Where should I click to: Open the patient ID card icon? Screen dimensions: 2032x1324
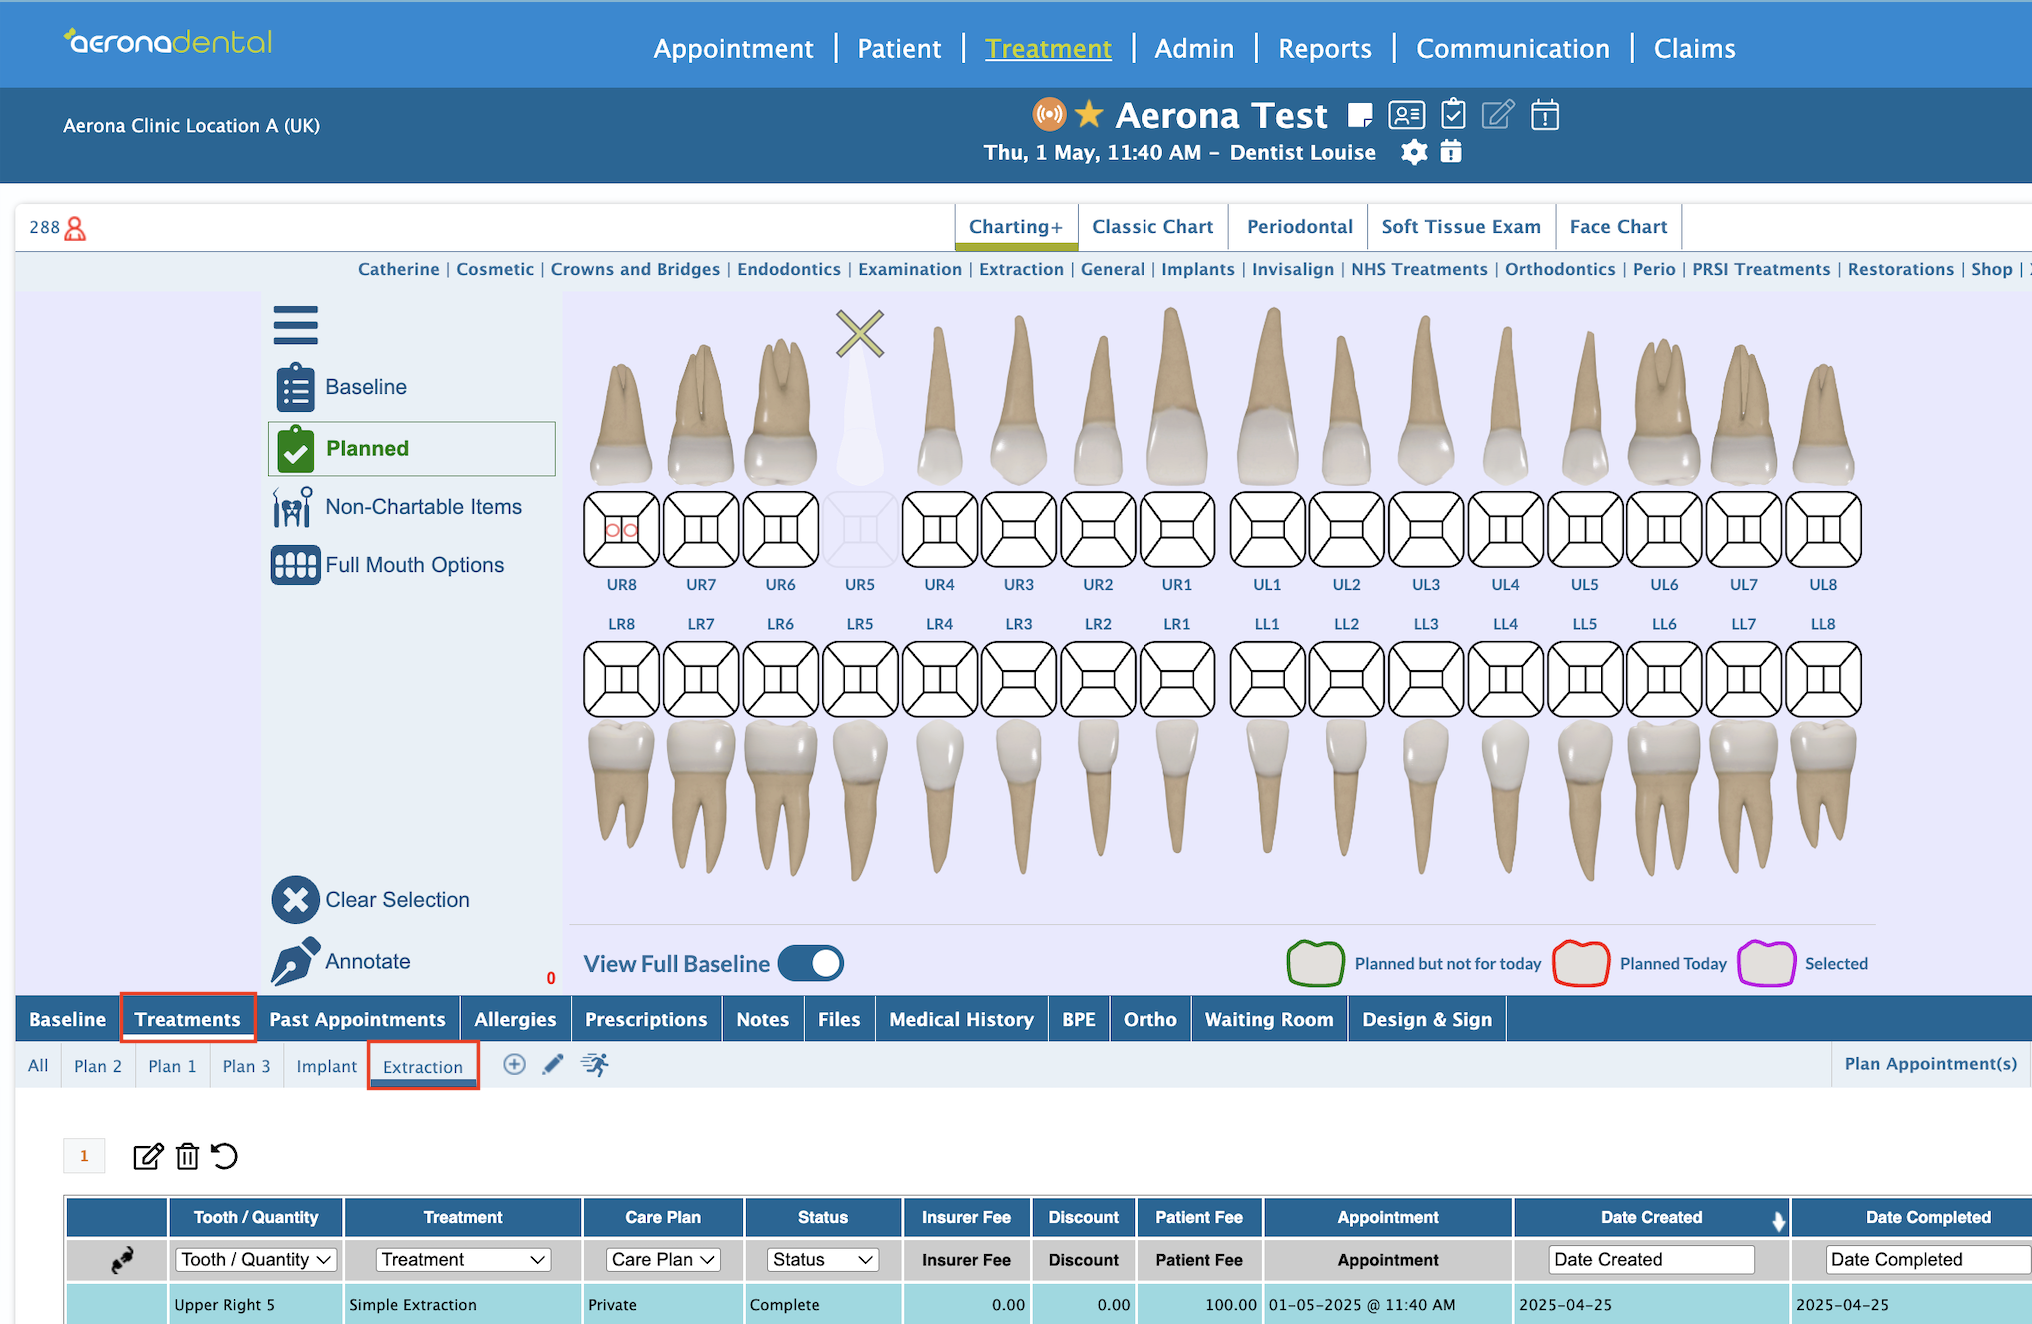tap(1406, 116)
